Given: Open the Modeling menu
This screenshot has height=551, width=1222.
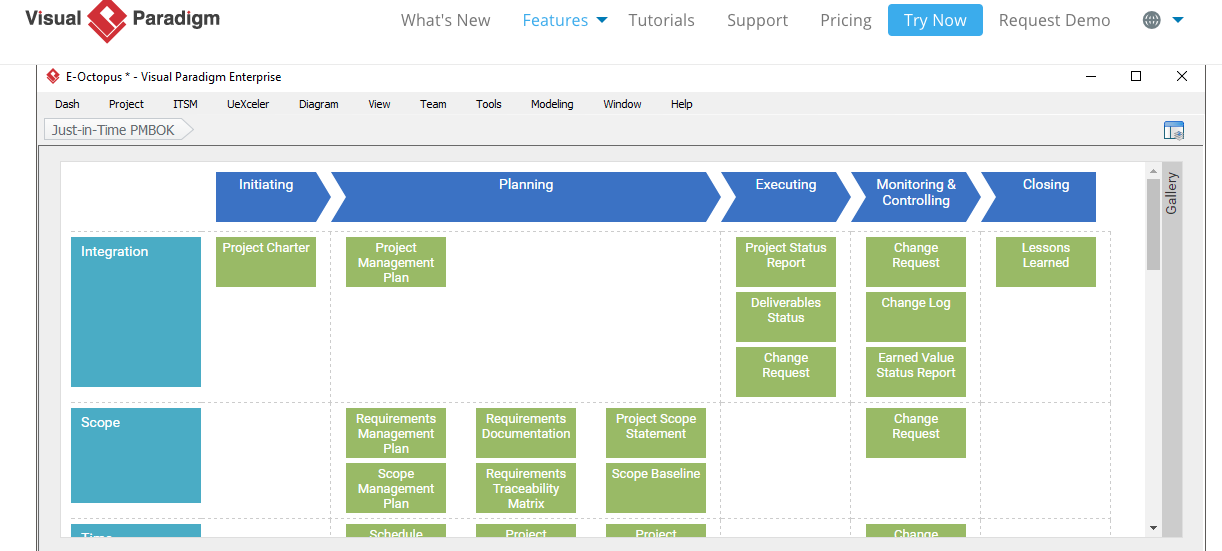Looking at the screenshot, I should [x=552, y=104].
